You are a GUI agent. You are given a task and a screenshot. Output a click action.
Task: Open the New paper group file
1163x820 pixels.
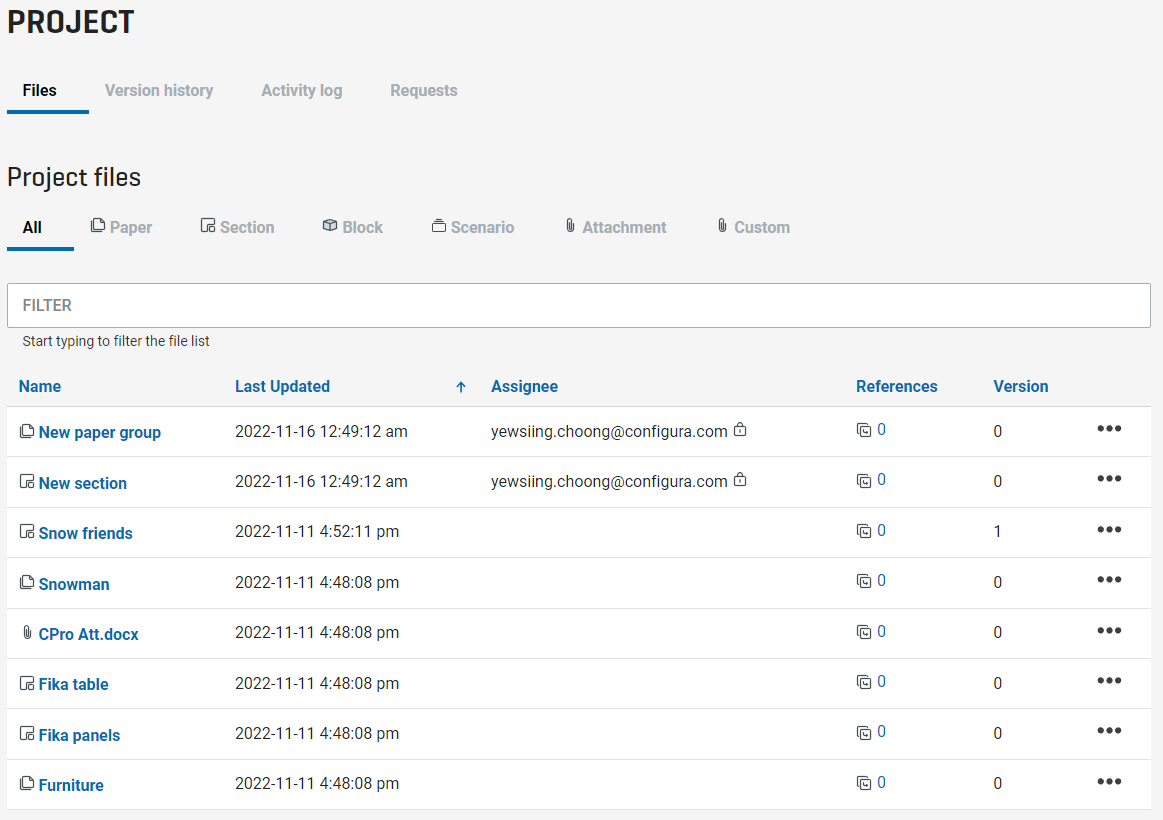tap(99, 432)
